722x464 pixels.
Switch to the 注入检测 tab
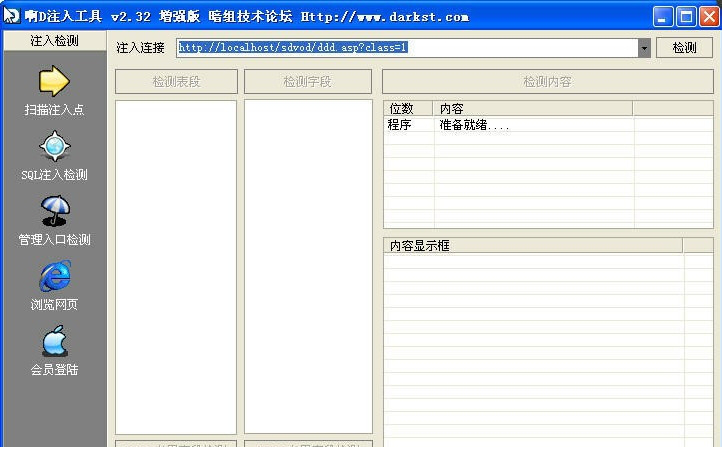pyautogui.click(x=54, y=41)
